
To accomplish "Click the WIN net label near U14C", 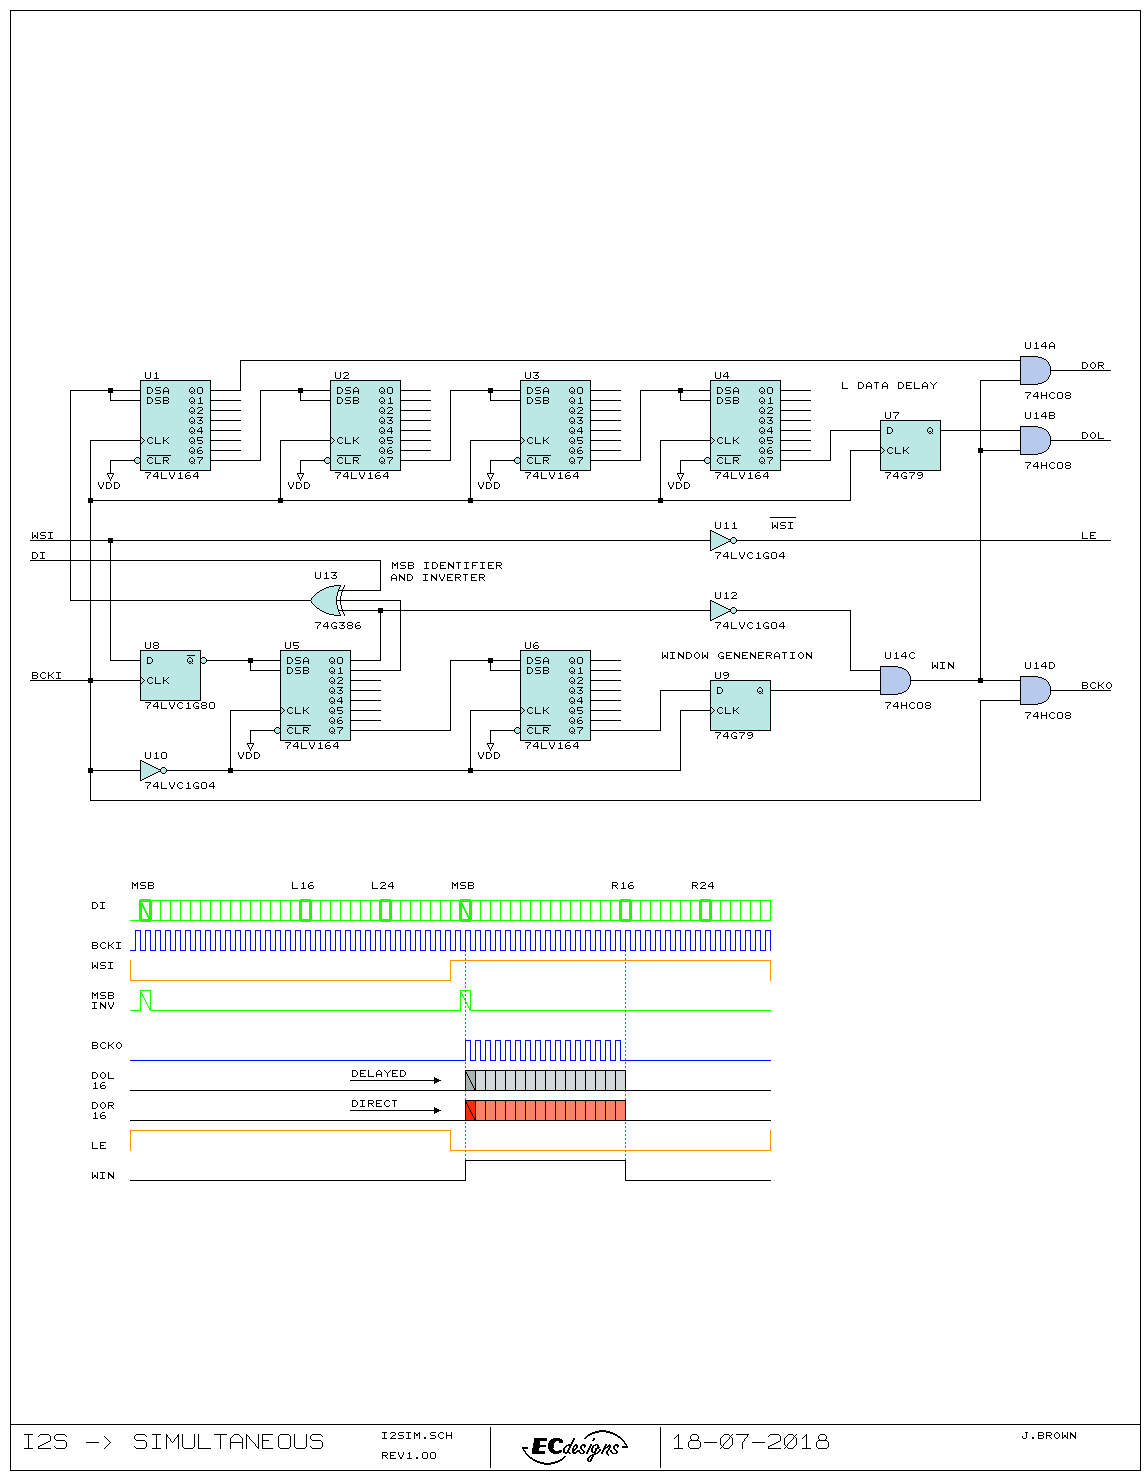I will (943, 665).
